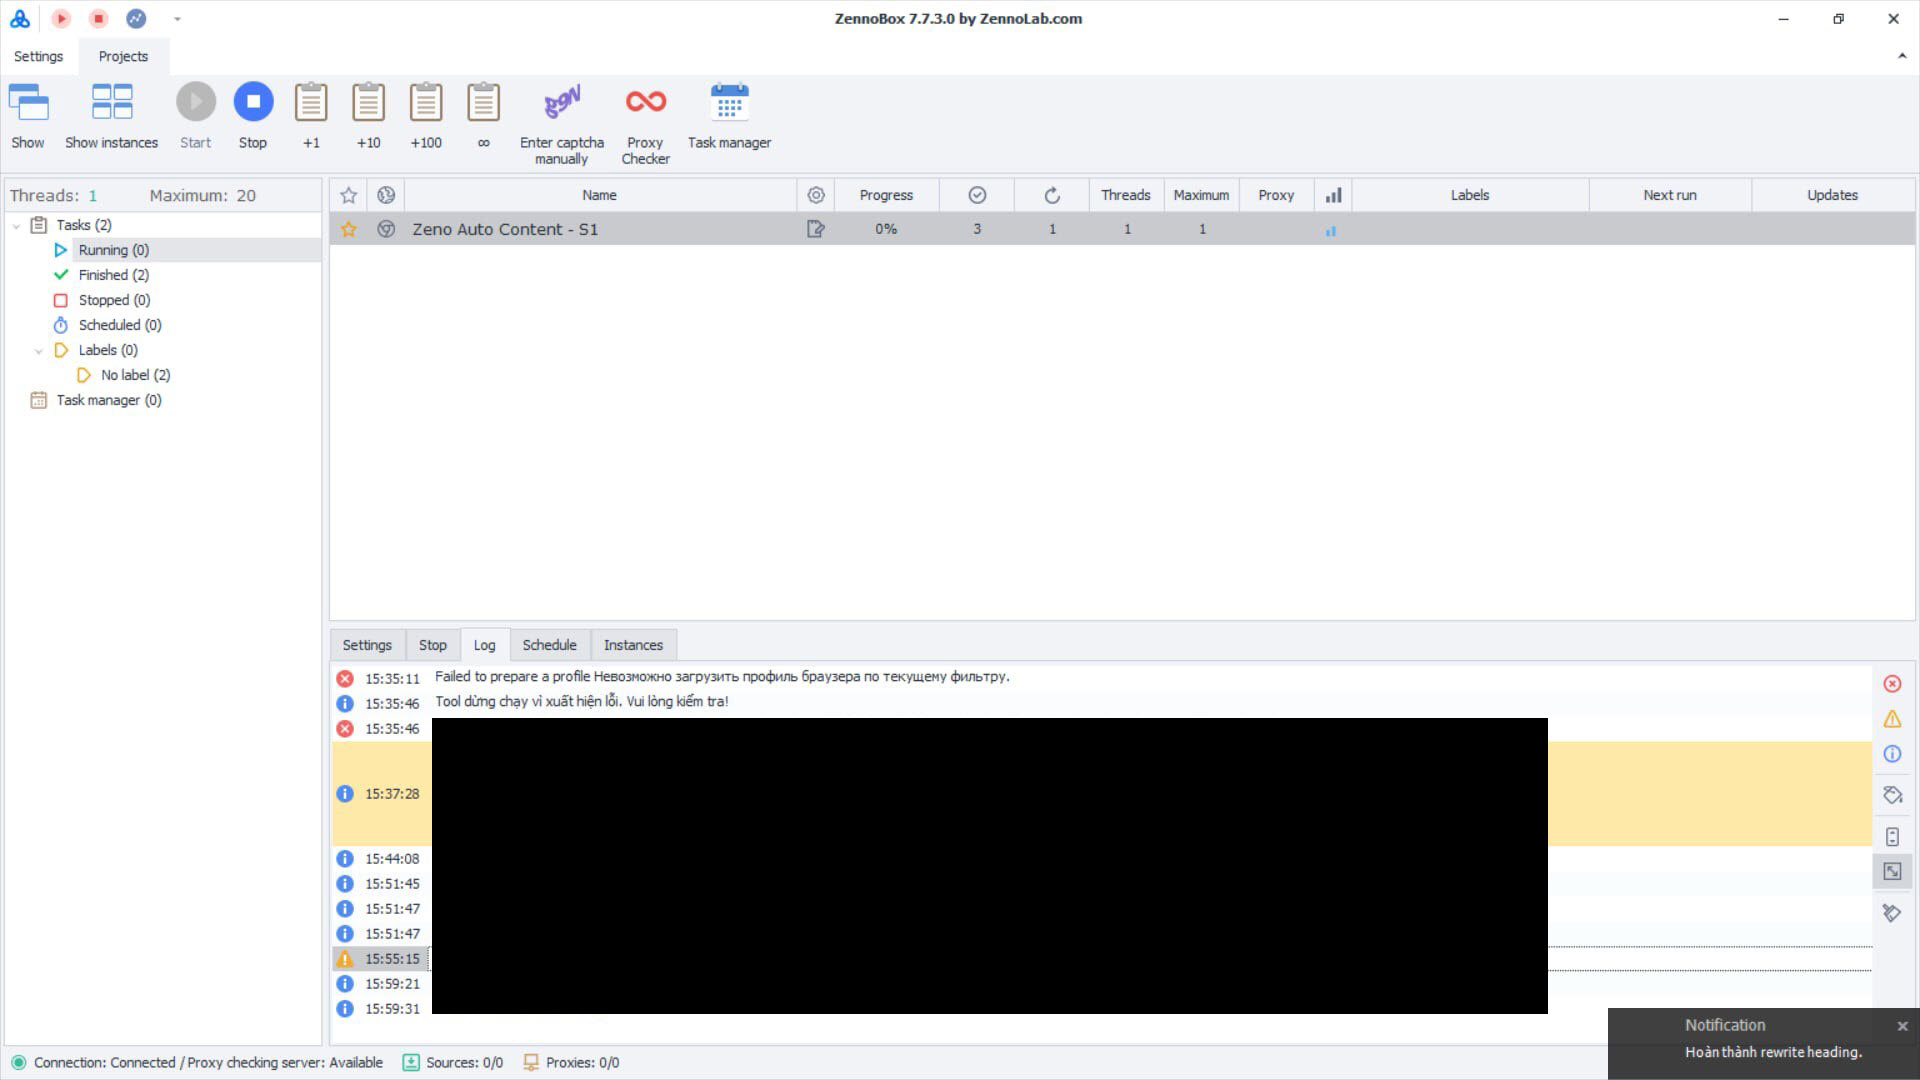Click the auto-scroll icon beside the log
This screenshot has height=1080, width=1920.
tap(1892, 837)
